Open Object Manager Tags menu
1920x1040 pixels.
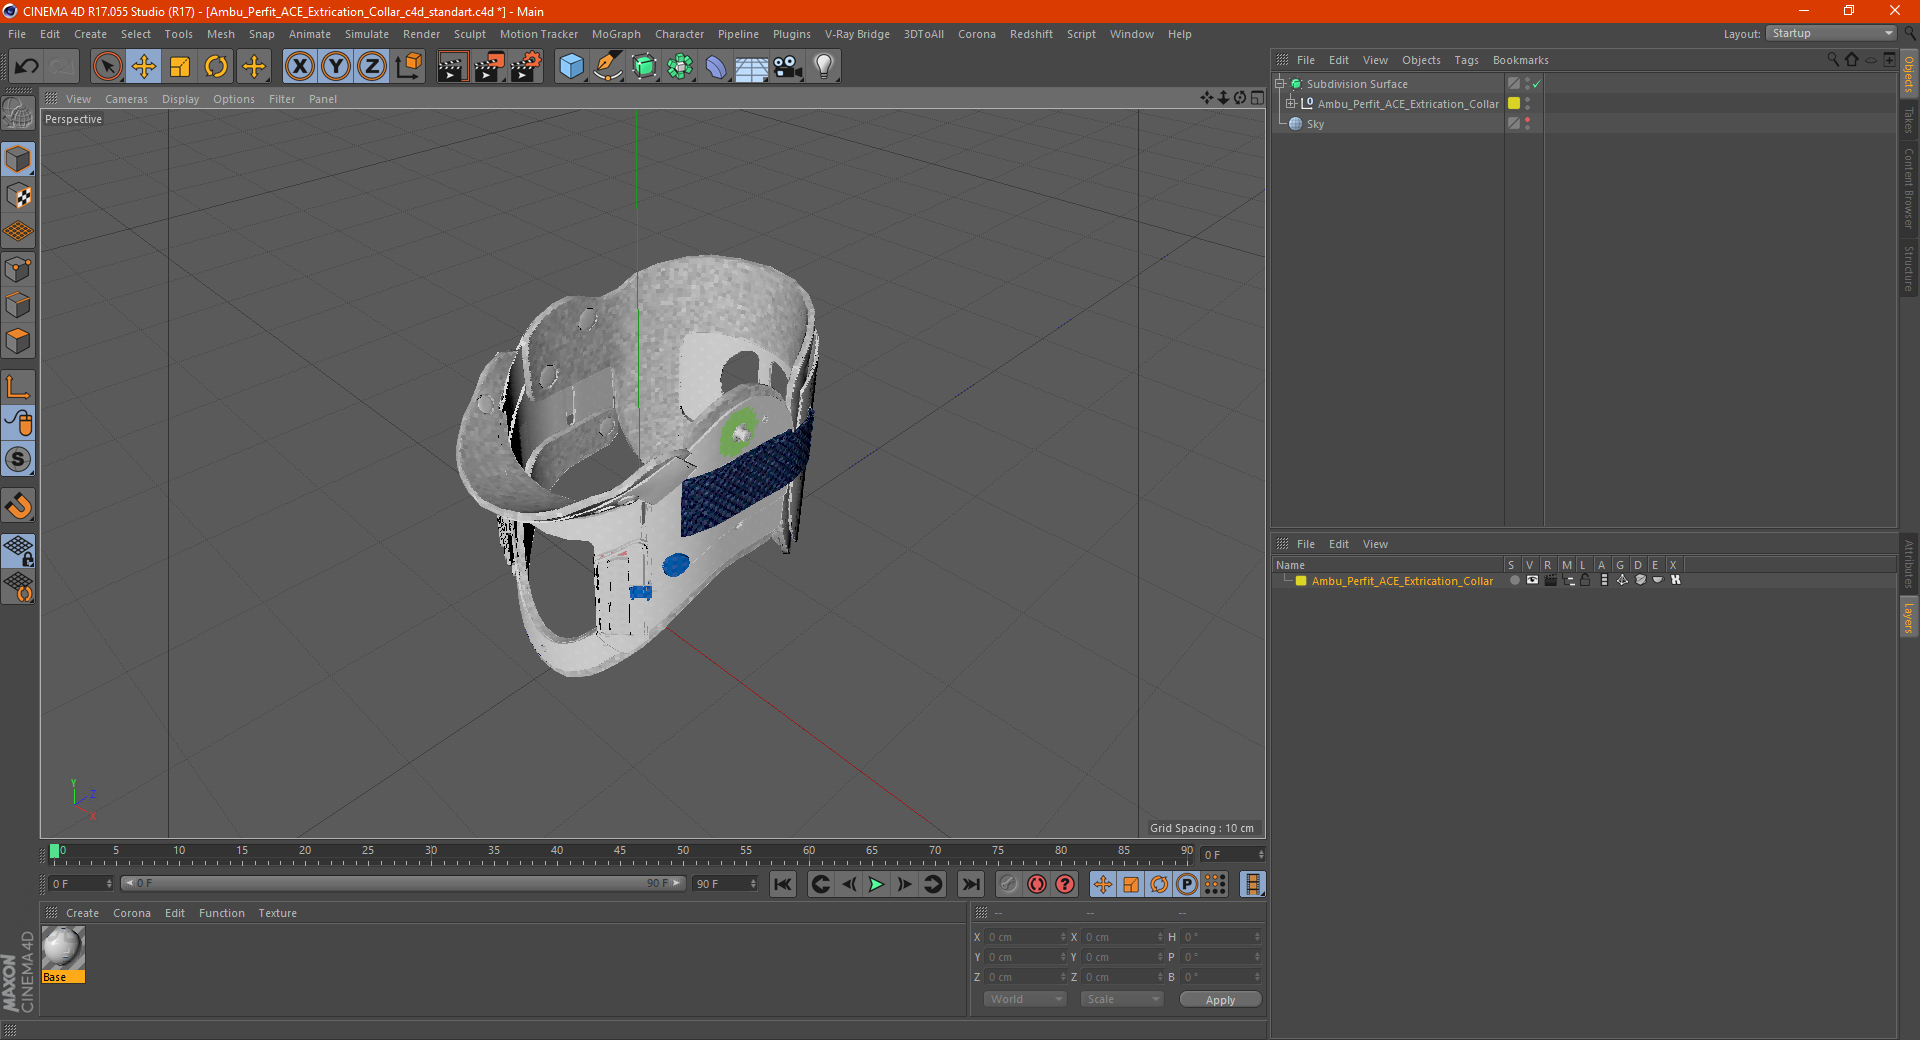(1466, 60)
